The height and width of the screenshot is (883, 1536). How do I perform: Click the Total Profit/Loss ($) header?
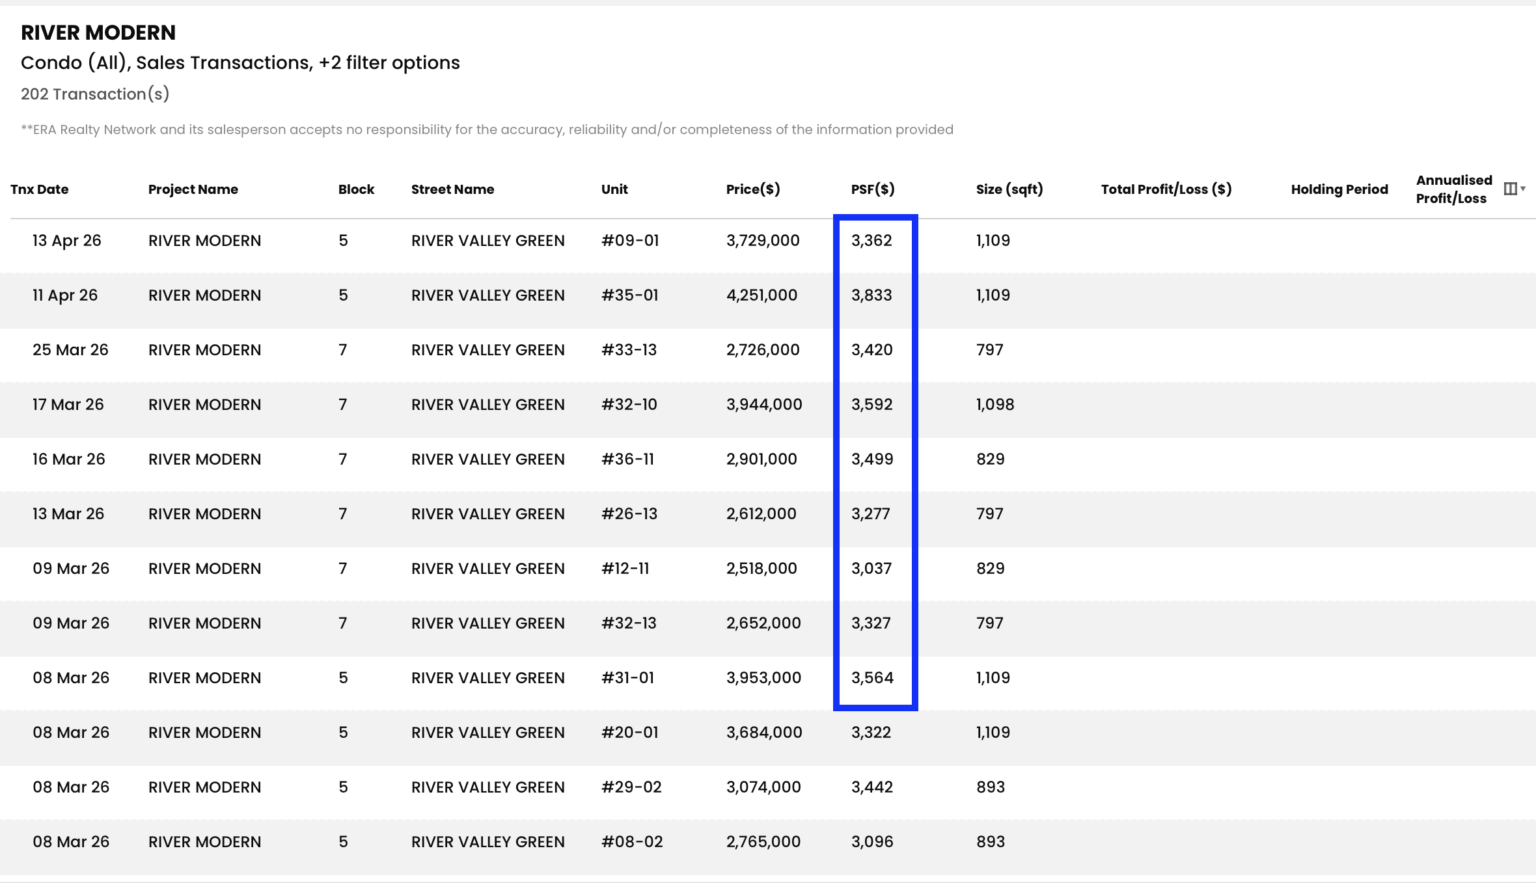1166,189
